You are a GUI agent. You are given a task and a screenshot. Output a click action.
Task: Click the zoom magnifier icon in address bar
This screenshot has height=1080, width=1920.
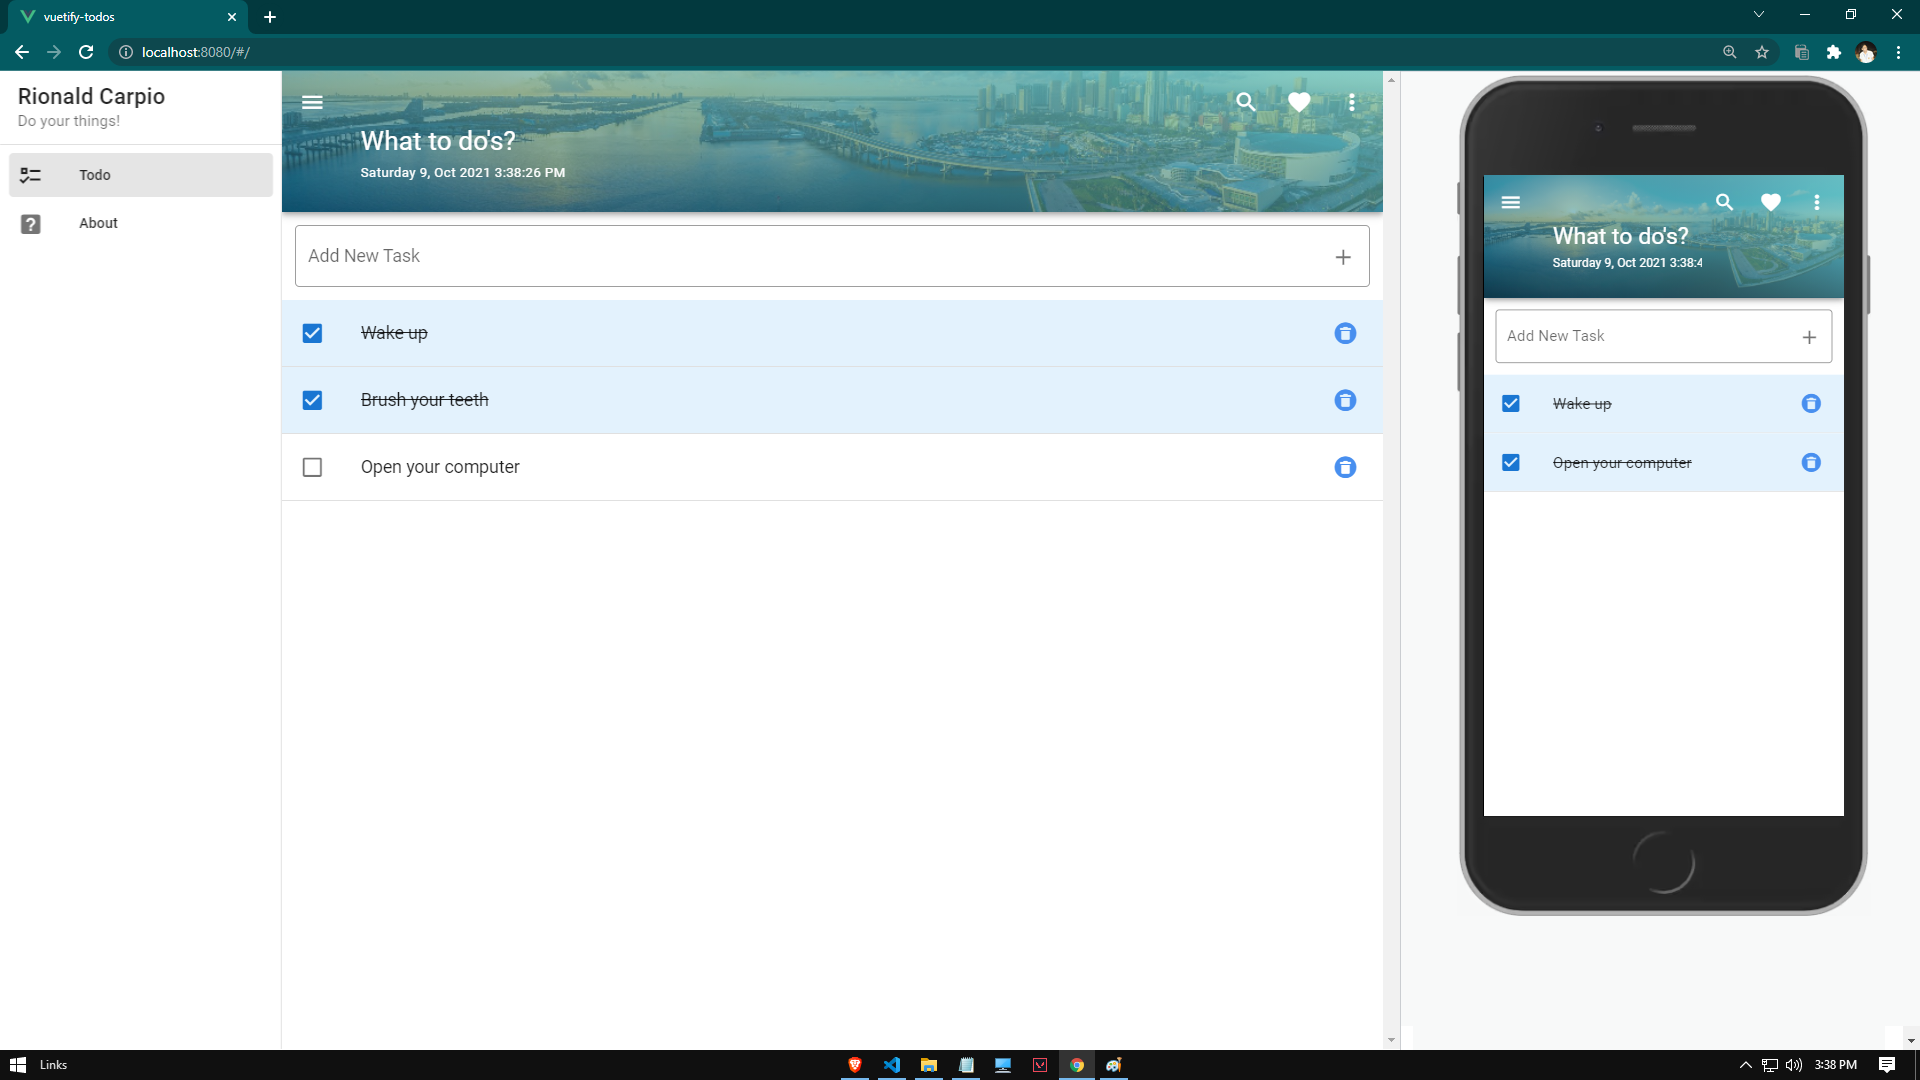1729,52
